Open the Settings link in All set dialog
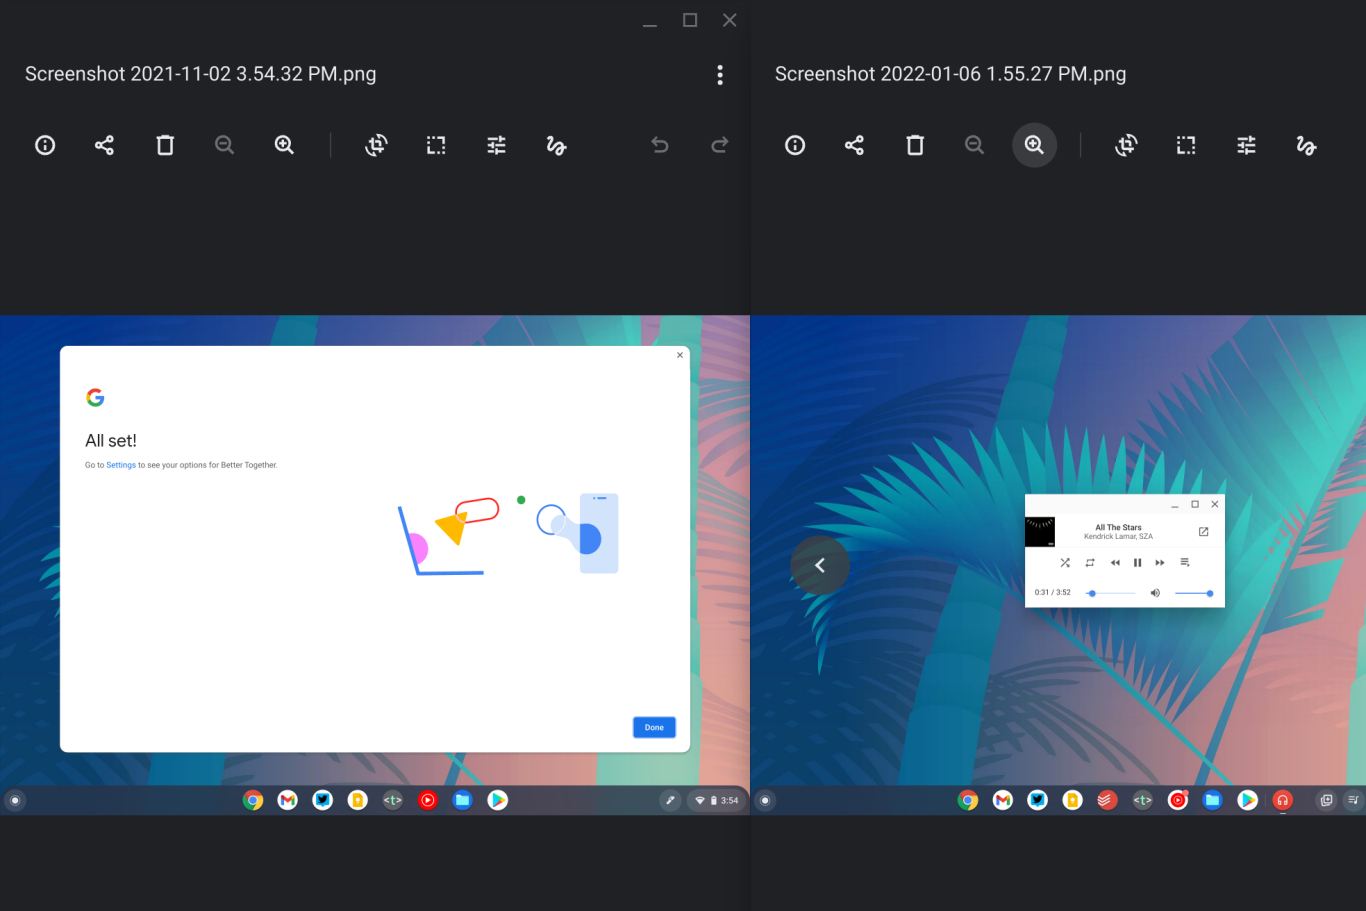The image size is (1366, 911). click(x=121, y=465)
